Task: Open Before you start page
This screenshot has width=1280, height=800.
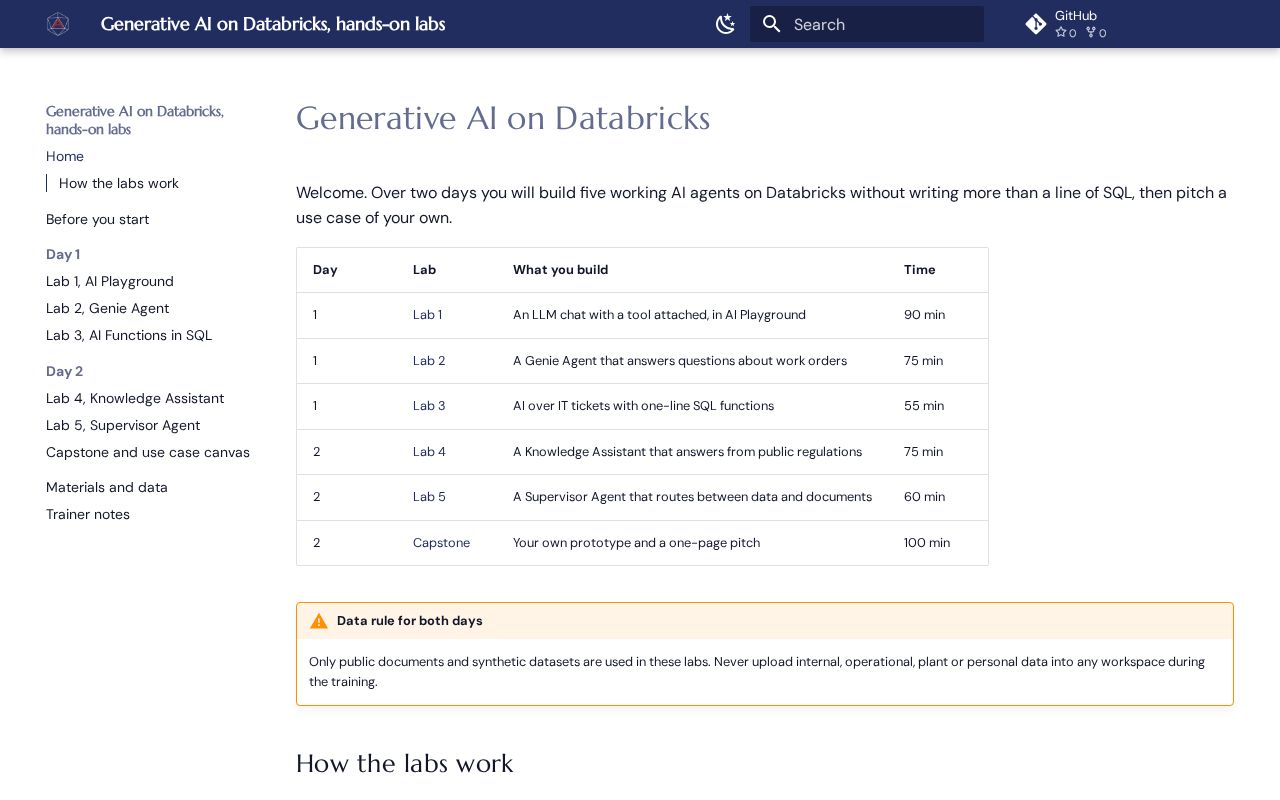Action: pyautogui.click(x=98, y=219)
